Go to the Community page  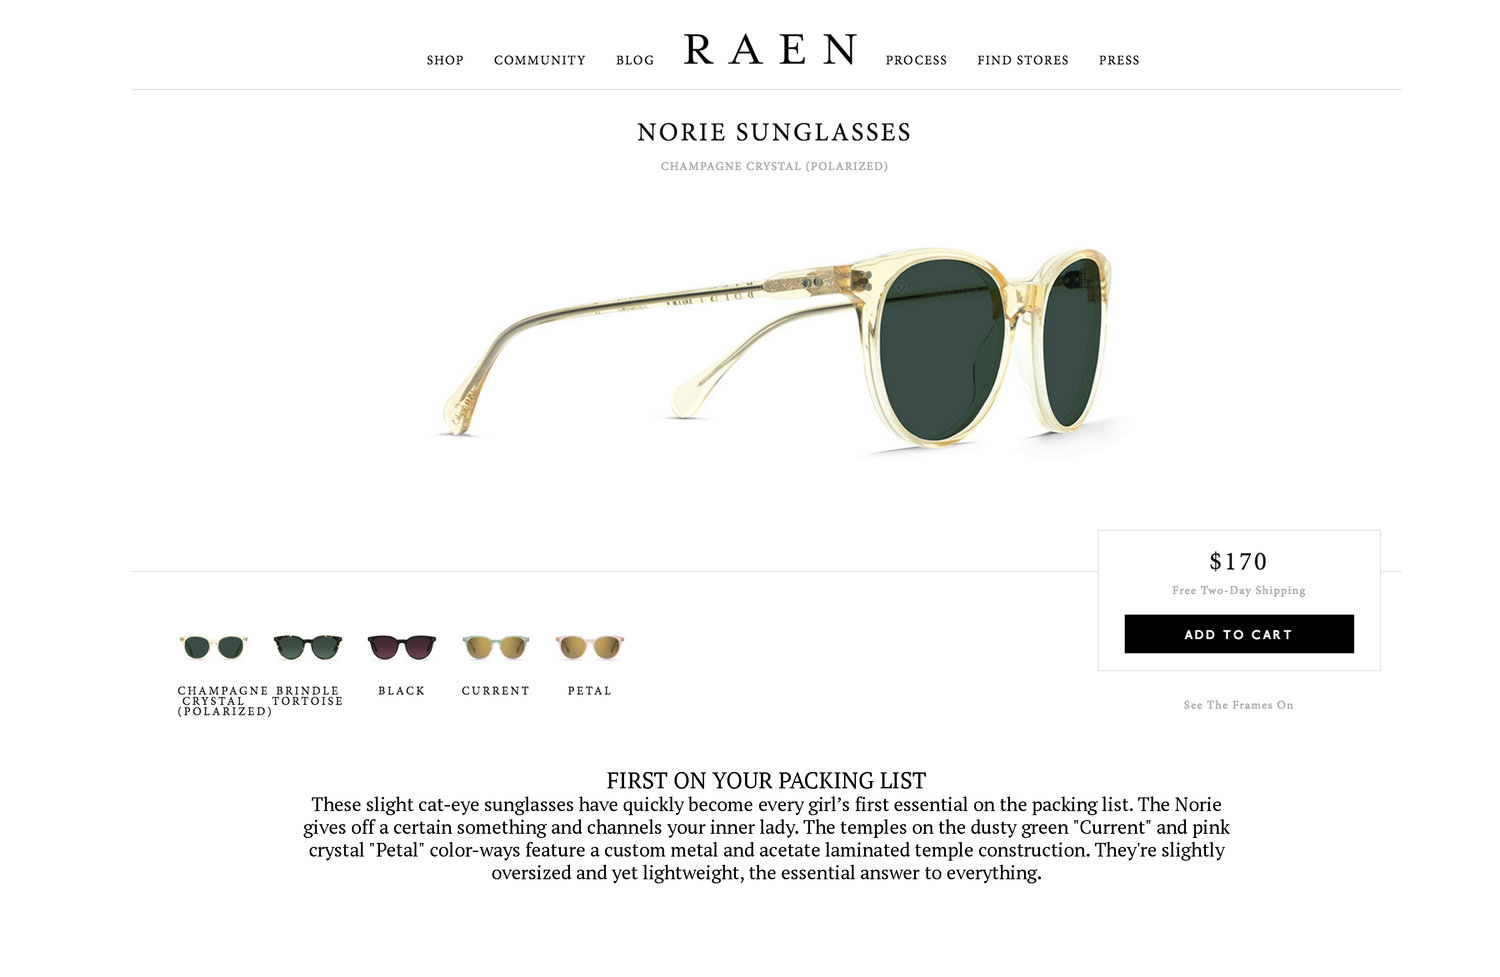tap(540, 60)
